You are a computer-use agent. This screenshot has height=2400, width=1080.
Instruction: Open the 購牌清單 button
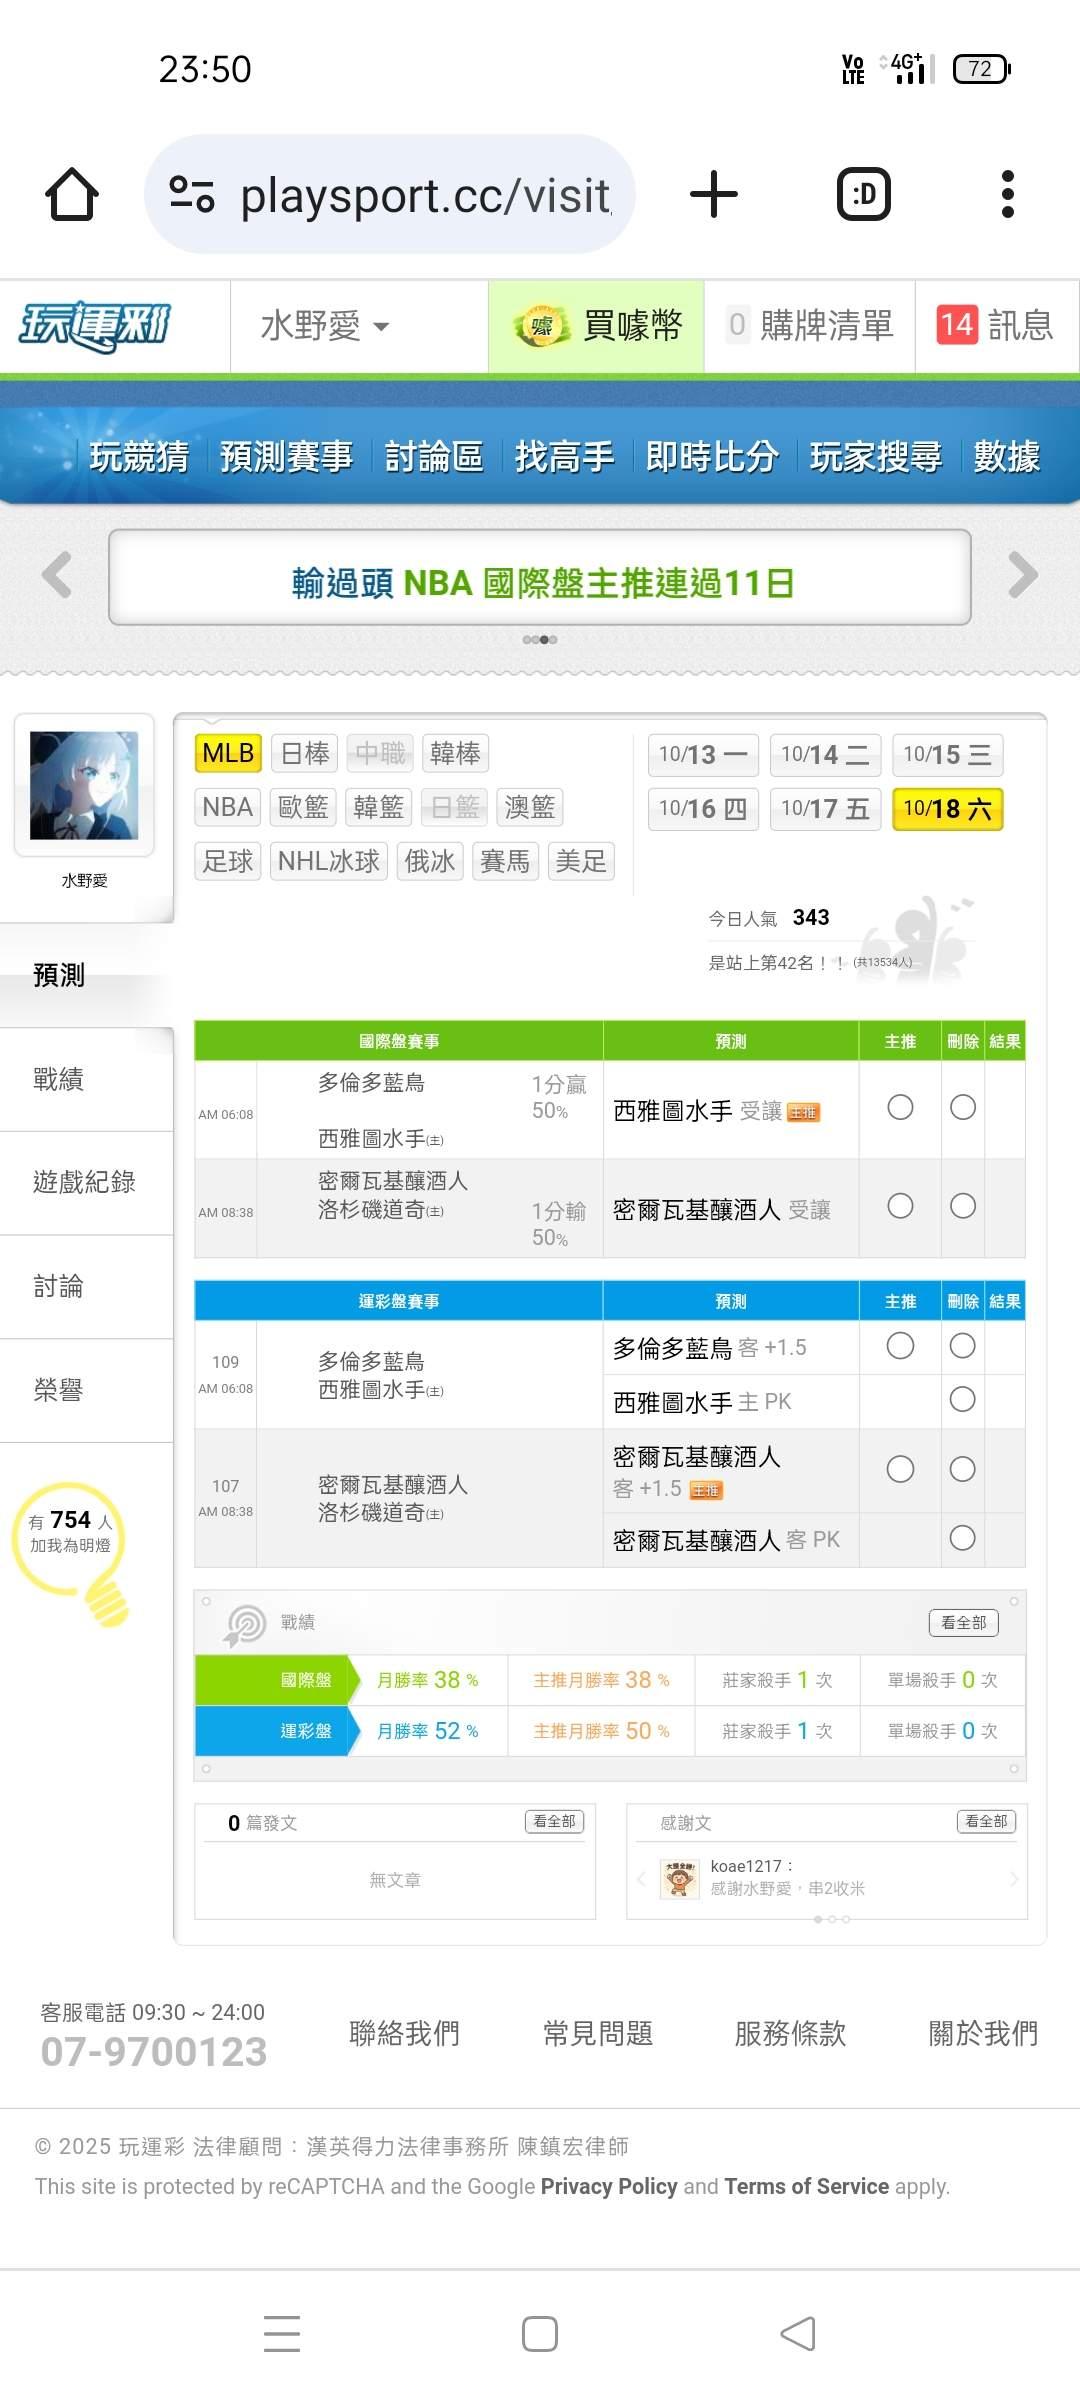[810, 326]
